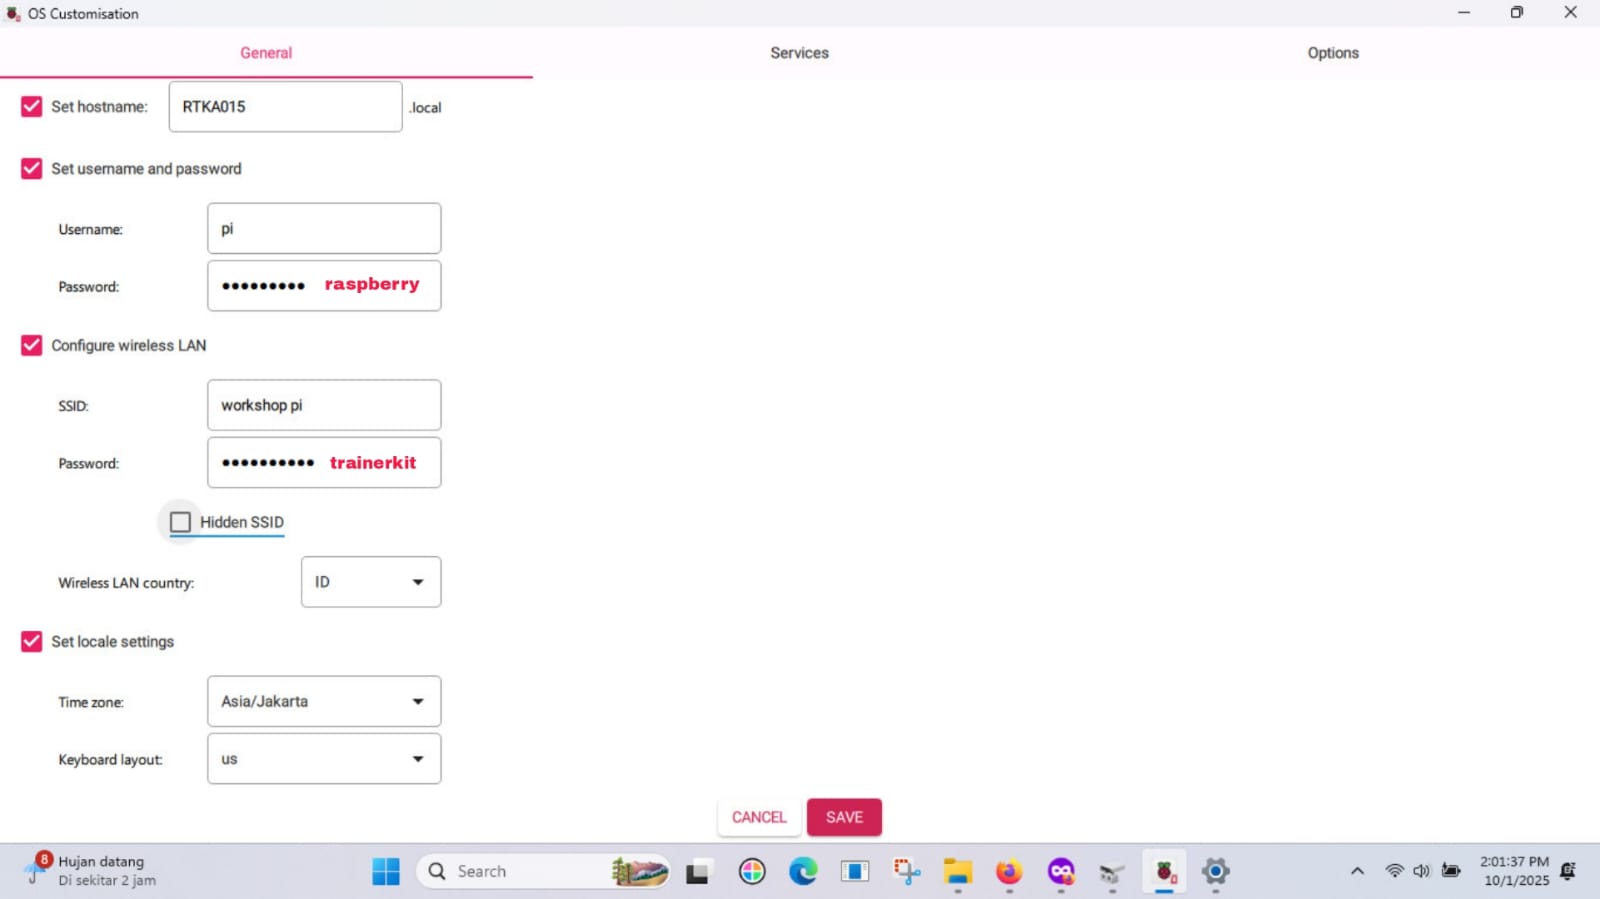Open Snipping Tool from the taskbar

click(x=906, y=871)
